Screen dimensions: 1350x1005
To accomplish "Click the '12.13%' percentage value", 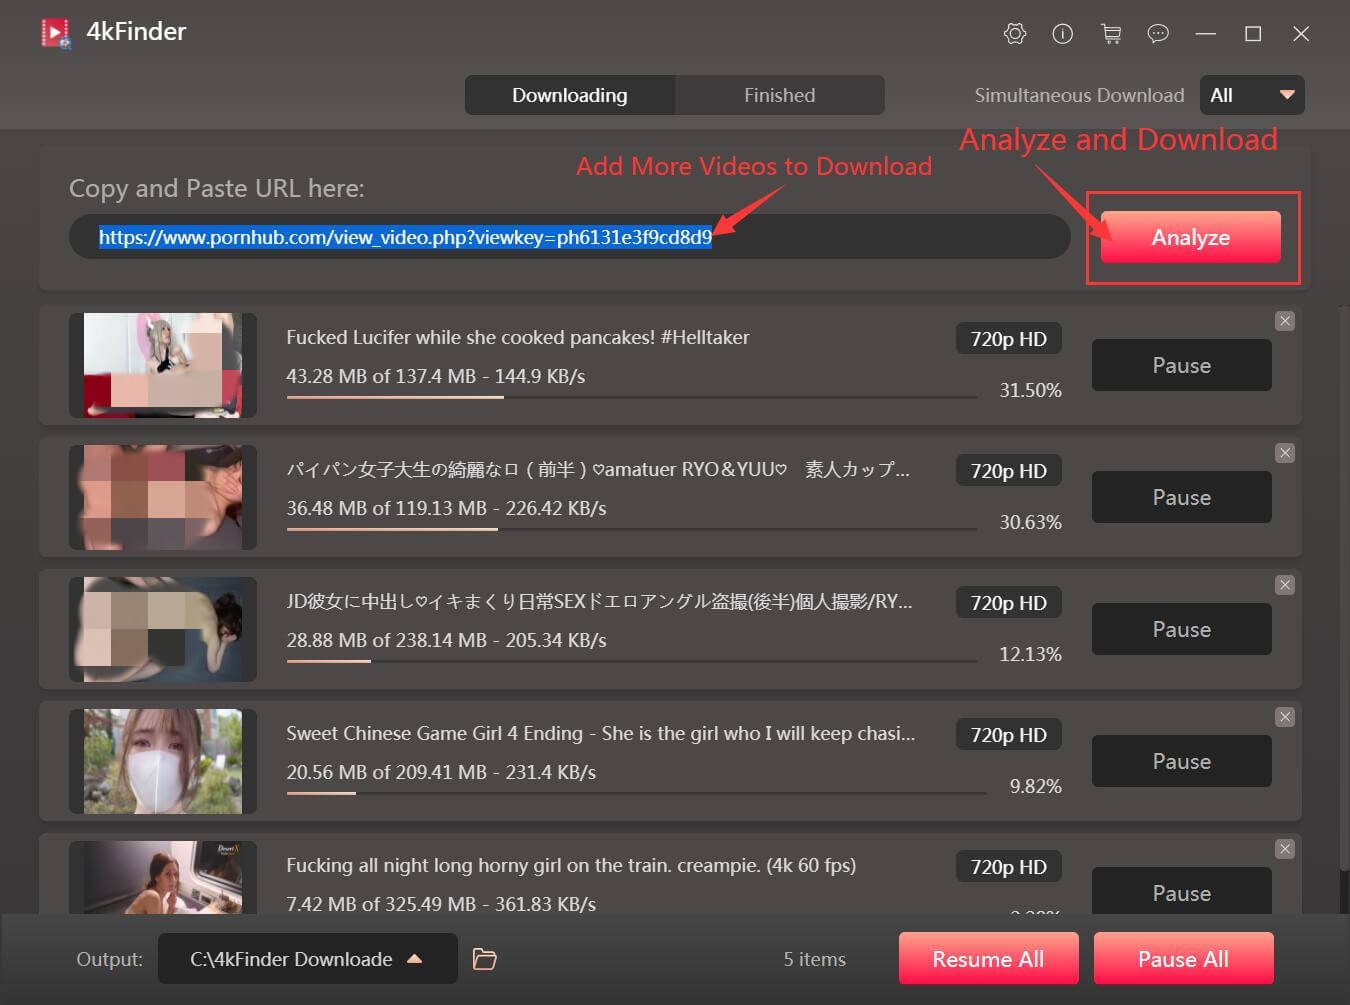I will click(1031, 654).
